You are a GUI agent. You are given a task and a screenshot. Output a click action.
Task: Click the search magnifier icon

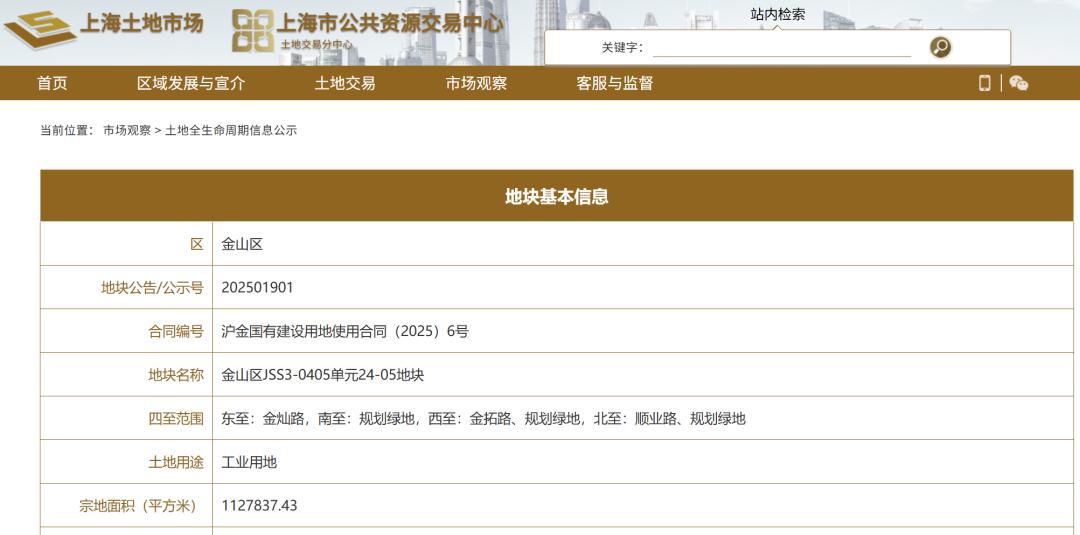coord(940,47)
